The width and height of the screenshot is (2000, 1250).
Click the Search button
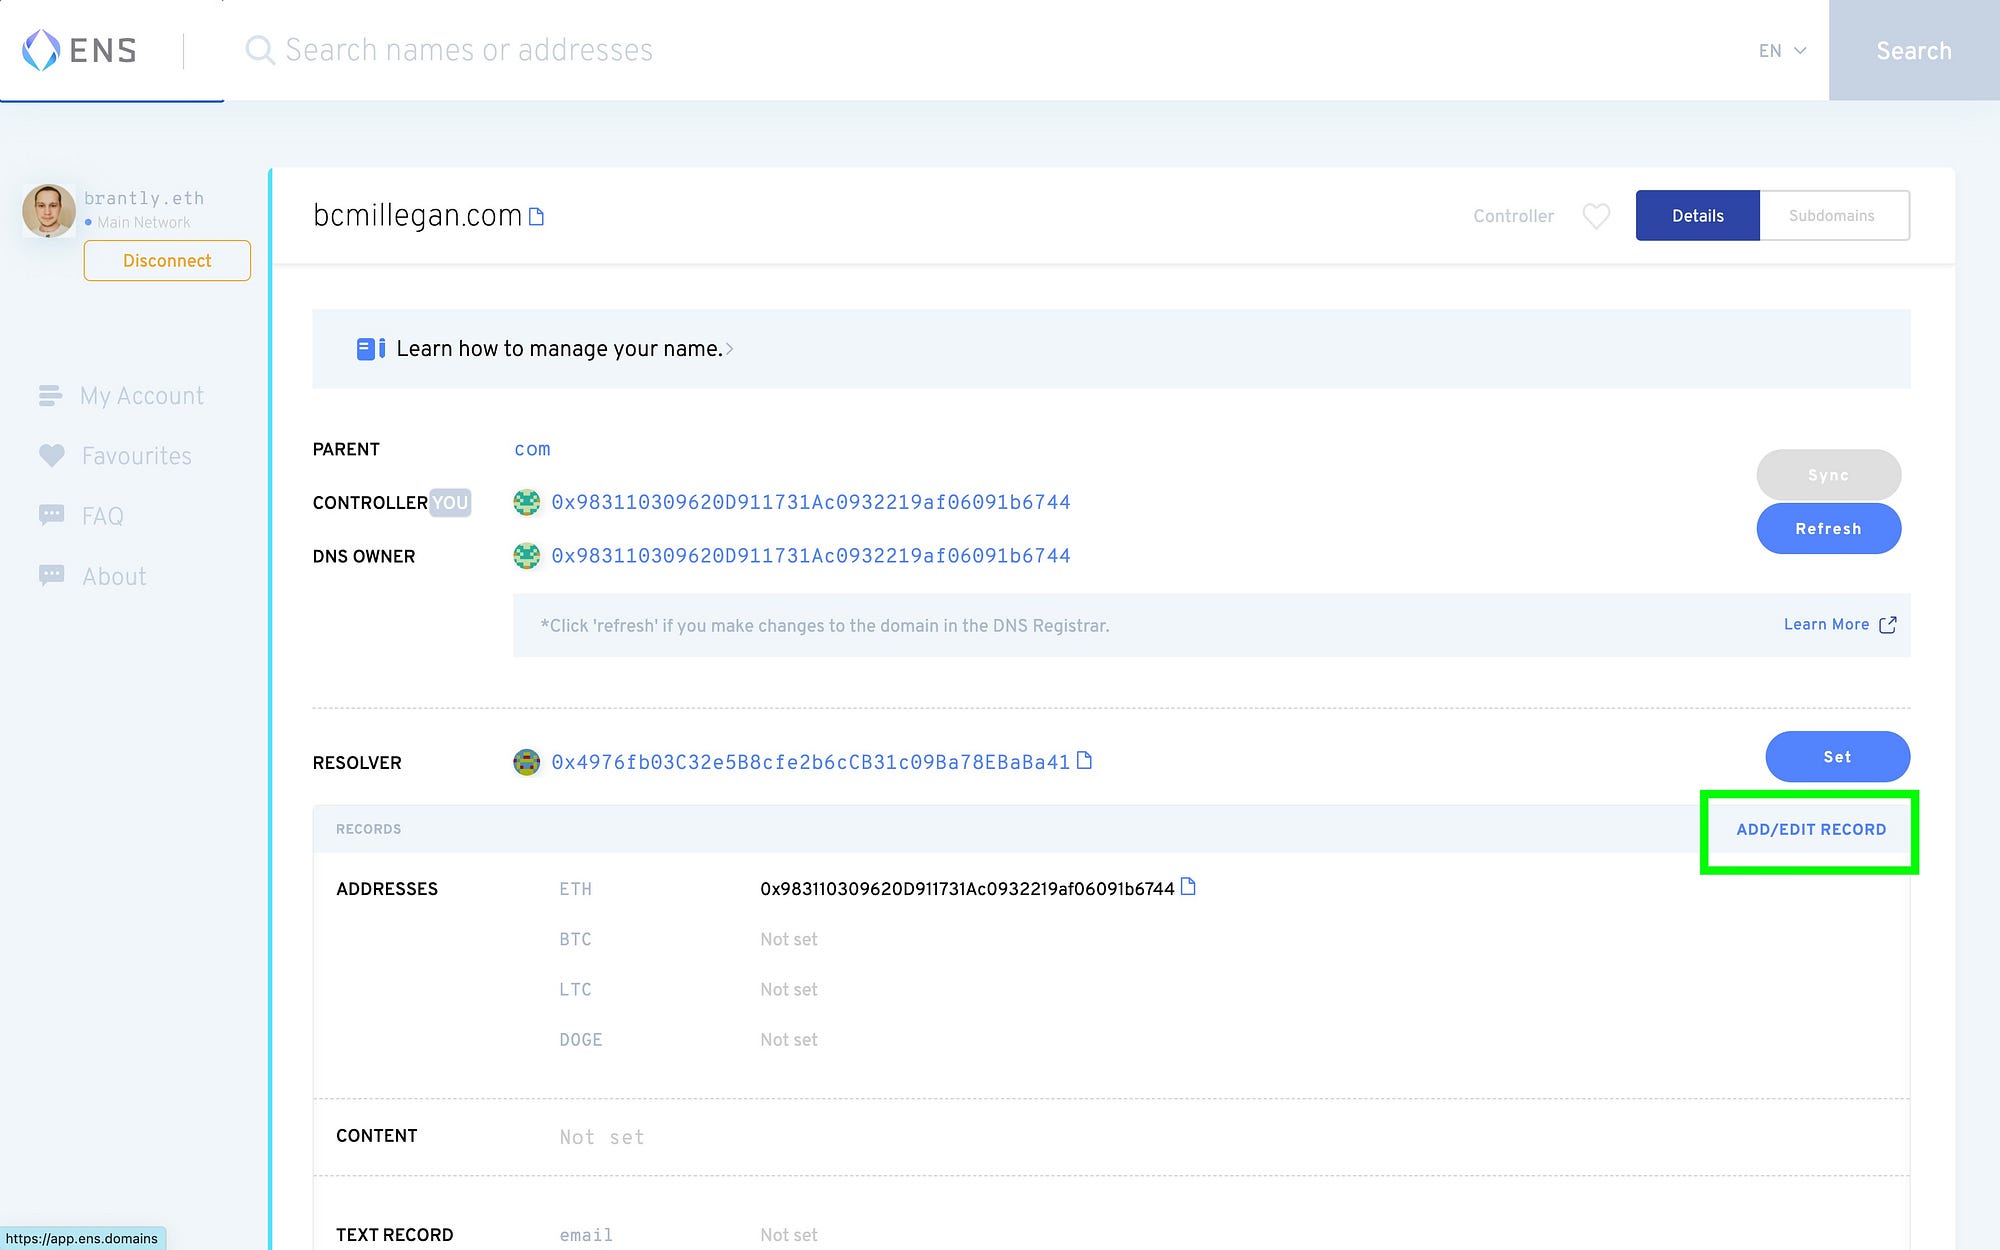[x=1914, y=50]
